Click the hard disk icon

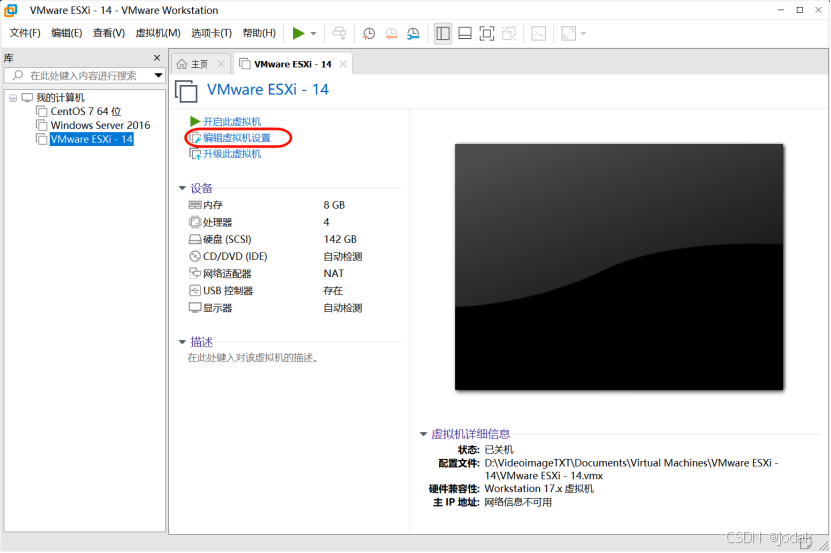(195, 239)
